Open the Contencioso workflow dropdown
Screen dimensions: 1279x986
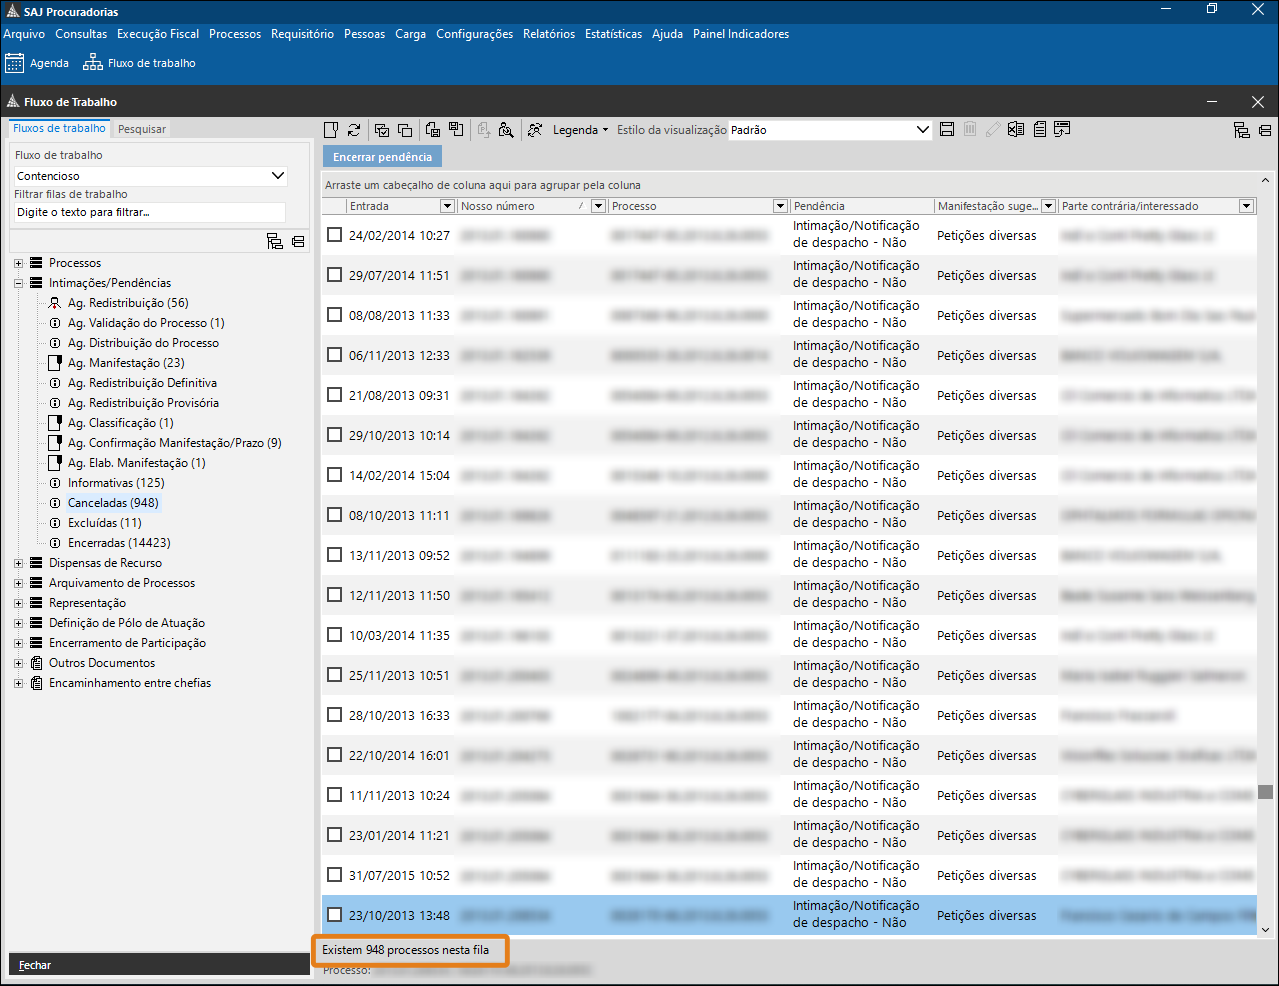(278, 176)
